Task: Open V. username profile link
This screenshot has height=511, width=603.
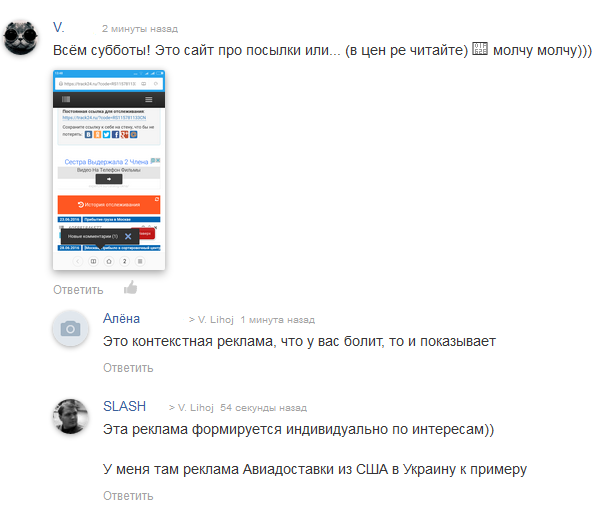Action: coord(58,28)
